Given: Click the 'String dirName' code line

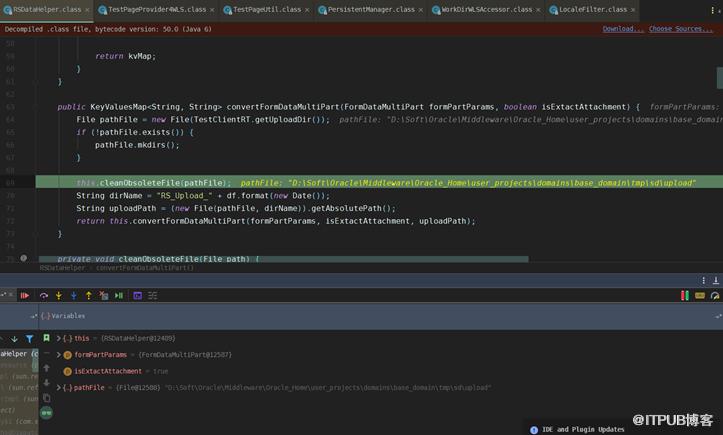Looking at the screenshot, I should (x=203, y=196).
